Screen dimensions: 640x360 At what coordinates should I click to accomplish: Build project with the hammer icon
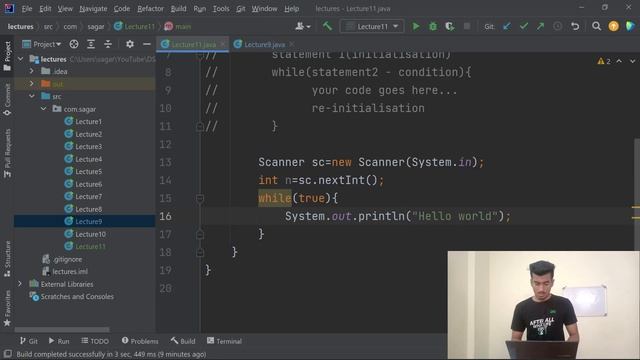coord(327,27)
